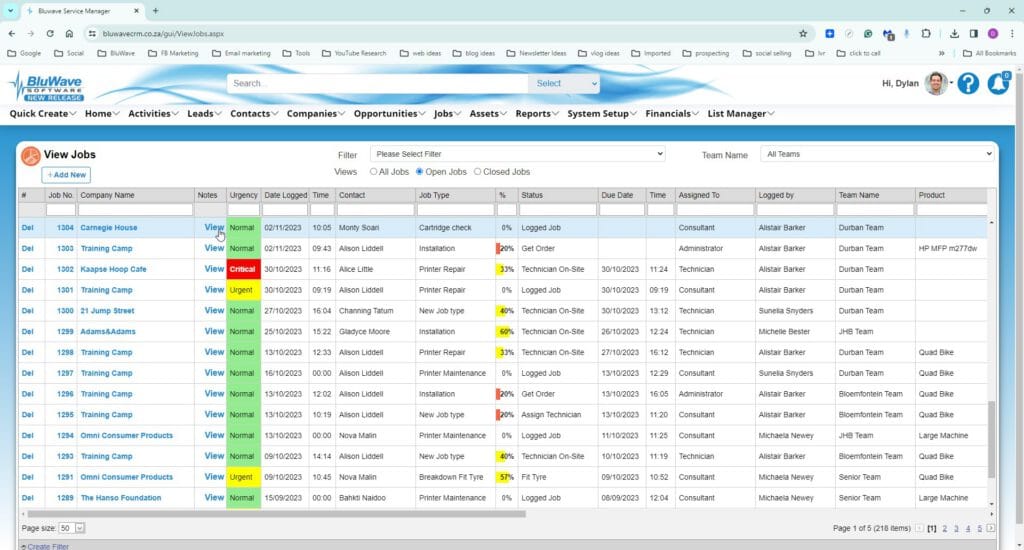Click the main Search input field
This screenshot has width=1024, height=550.
click(377, 84)
